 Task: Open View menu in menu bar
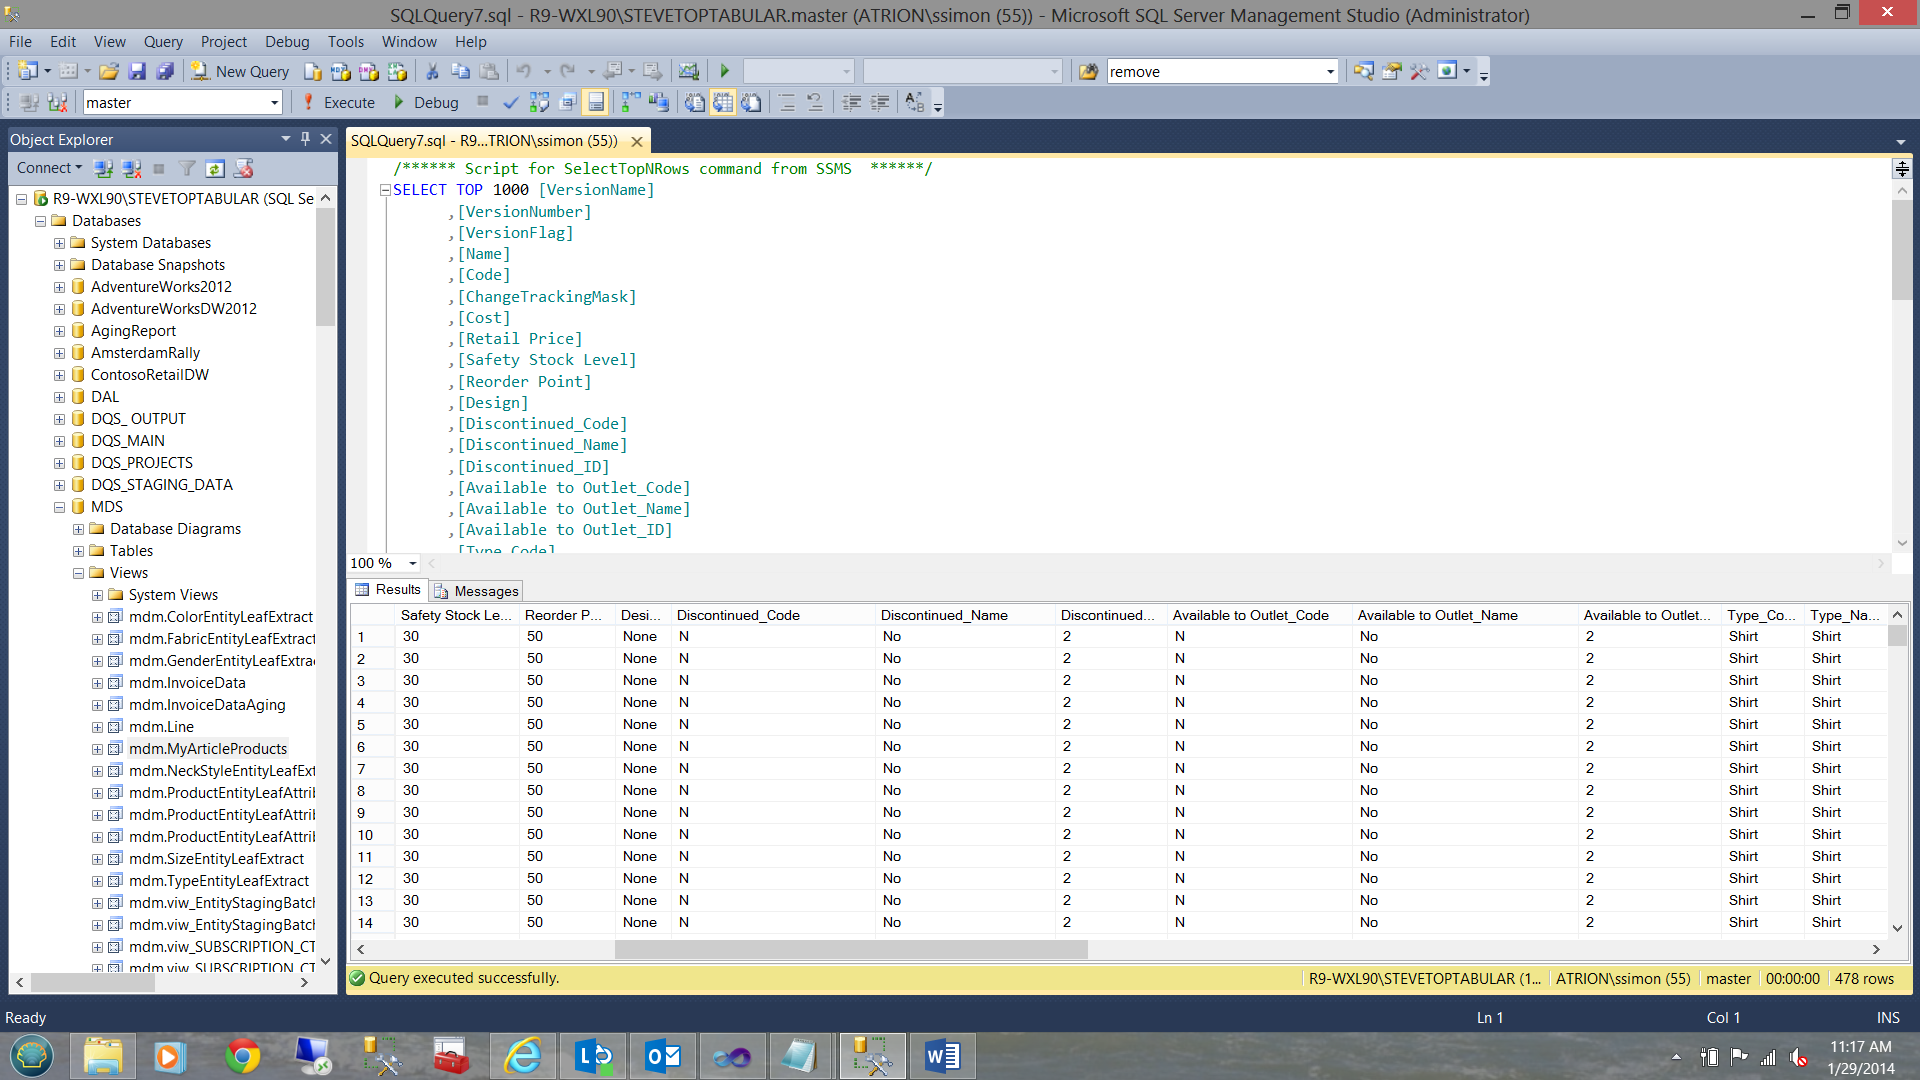pyautogui.click(x=109, y=41)
